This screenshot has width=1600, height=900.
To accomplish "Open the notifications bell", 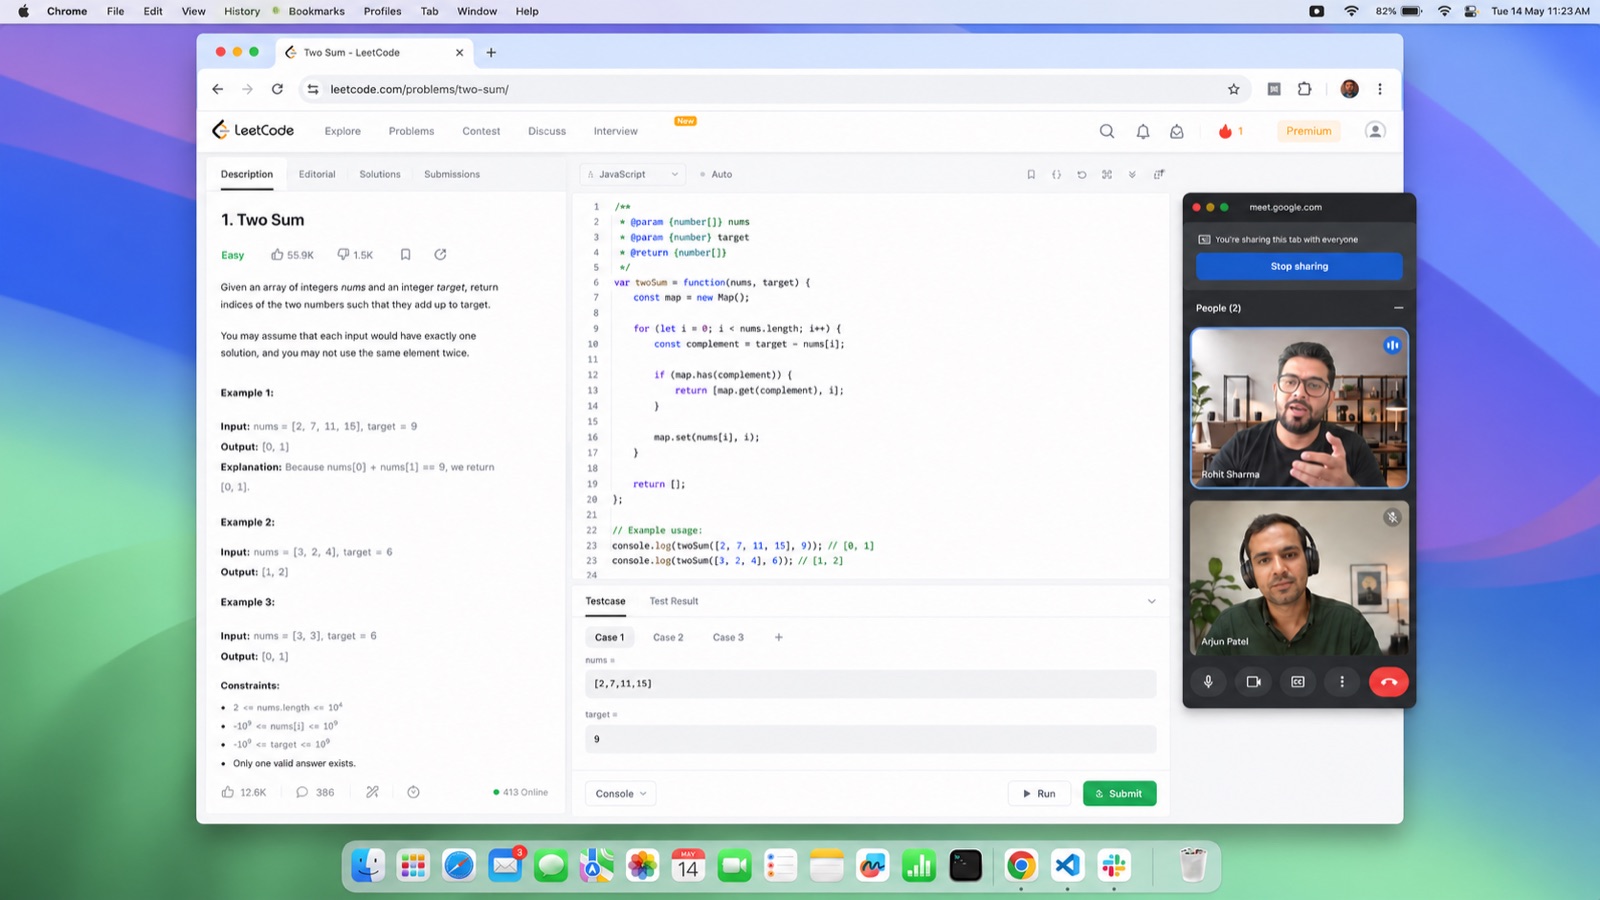I will (x=1143, y=131).
